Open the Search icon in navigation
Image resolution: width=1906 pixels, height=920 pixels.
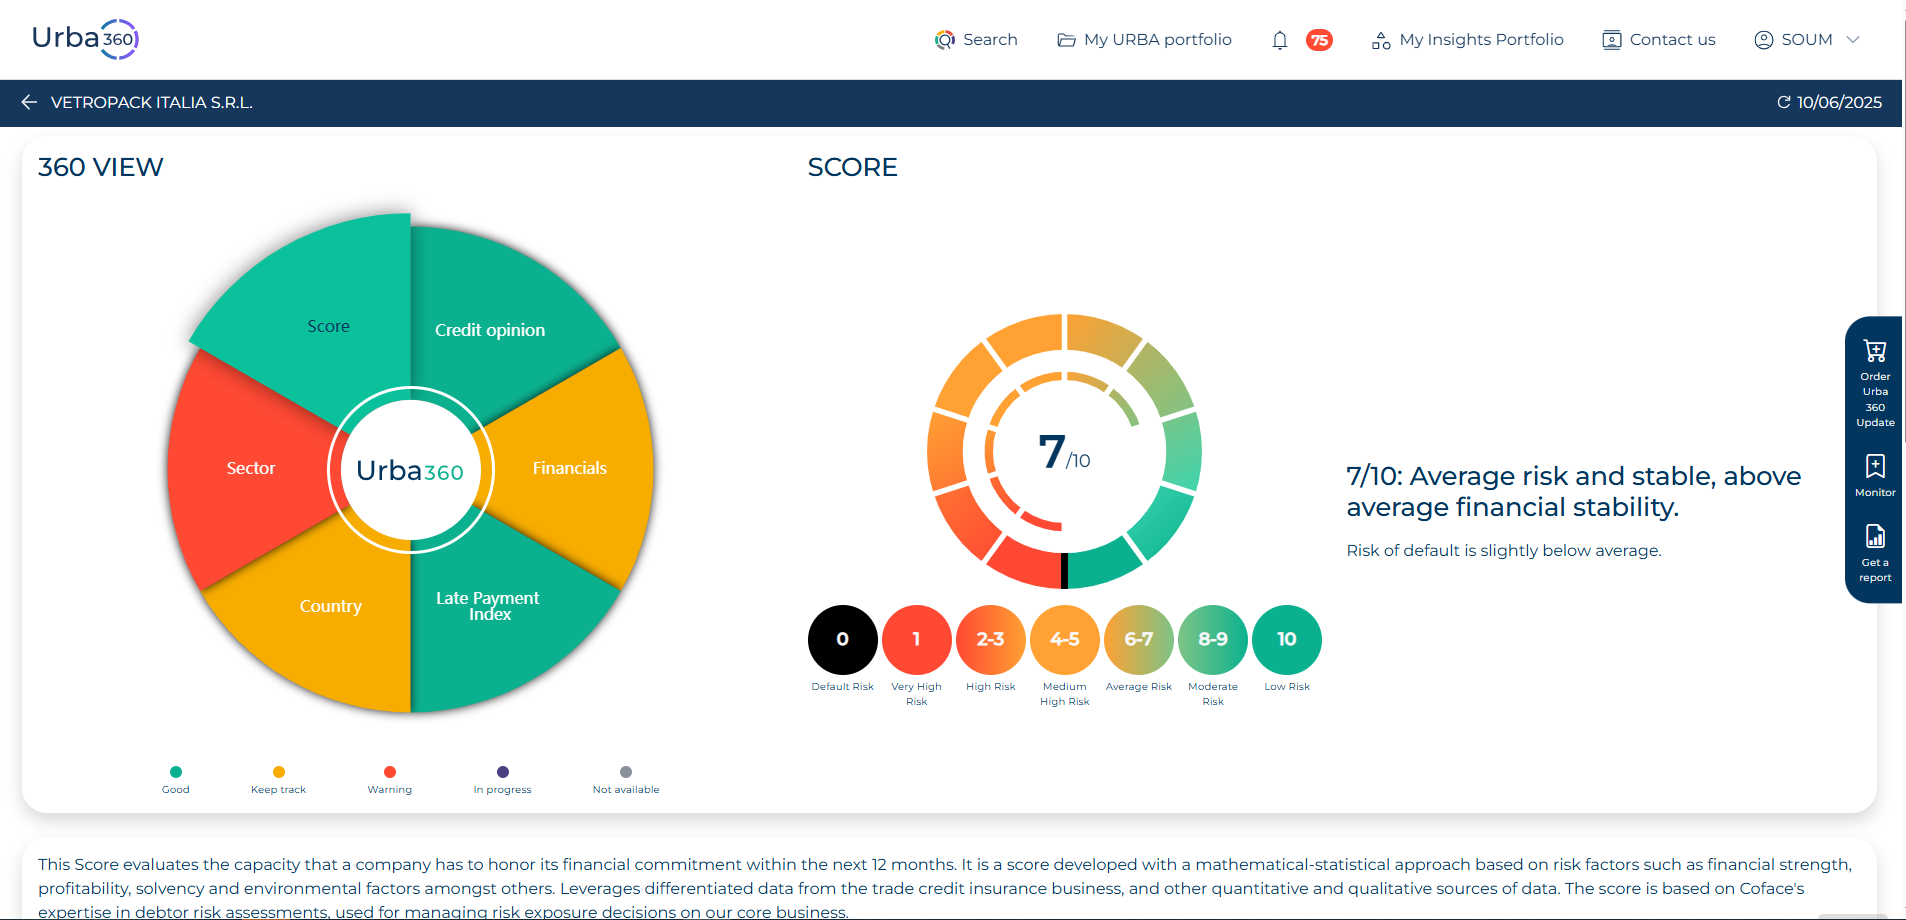(945, 40)
